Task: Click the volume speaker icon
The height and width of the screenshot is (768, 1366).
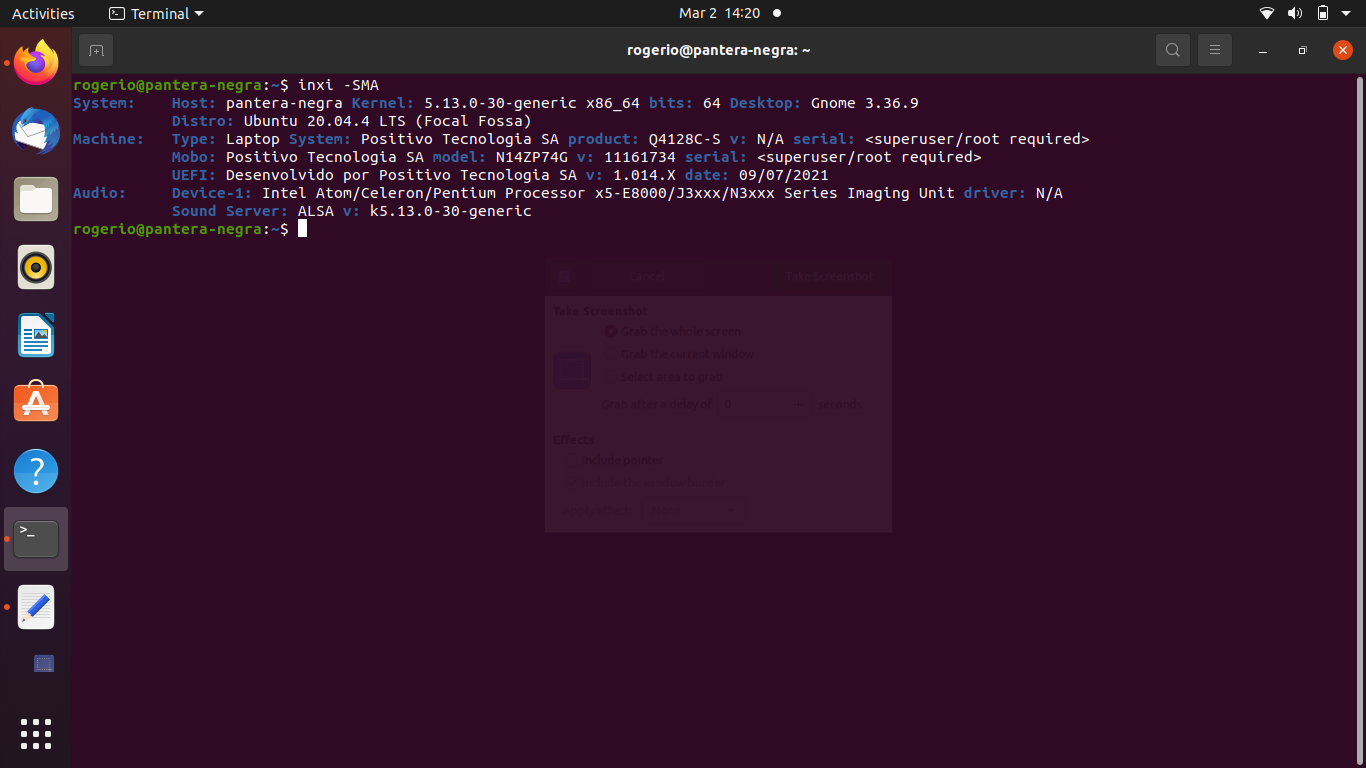Action: tap(1295, 14)
